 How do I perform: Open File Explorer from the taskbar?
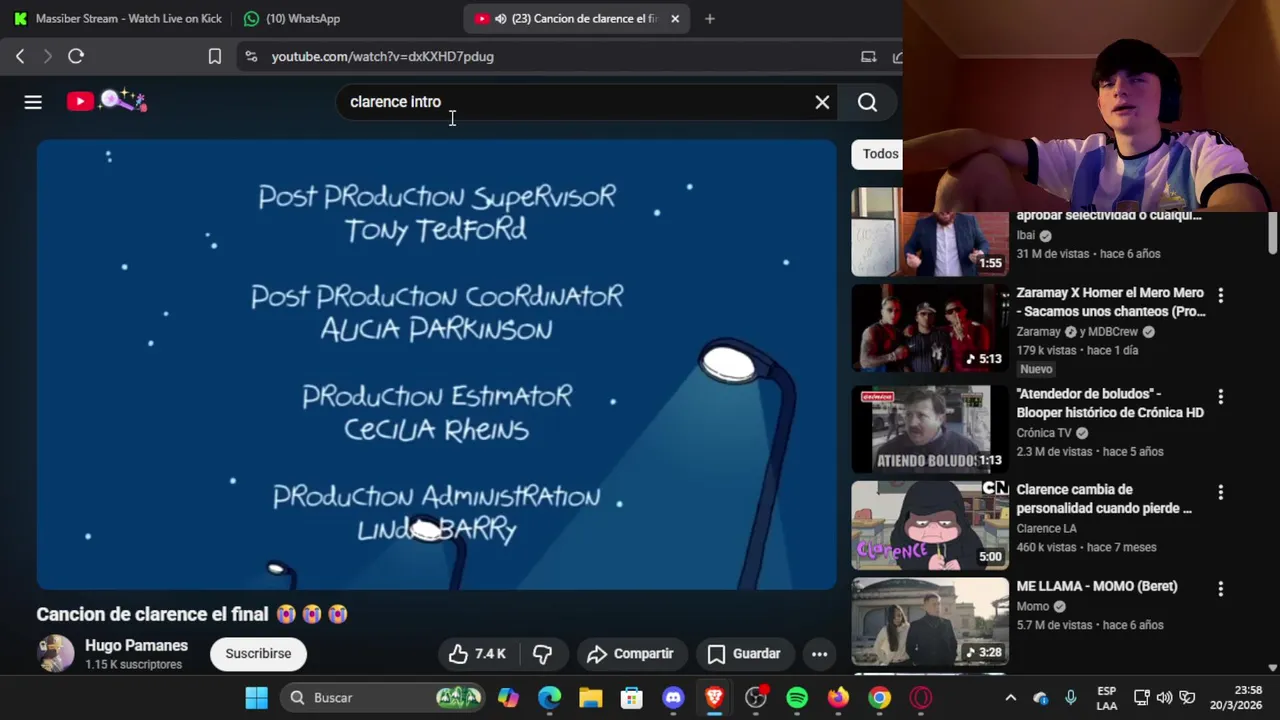591,698
